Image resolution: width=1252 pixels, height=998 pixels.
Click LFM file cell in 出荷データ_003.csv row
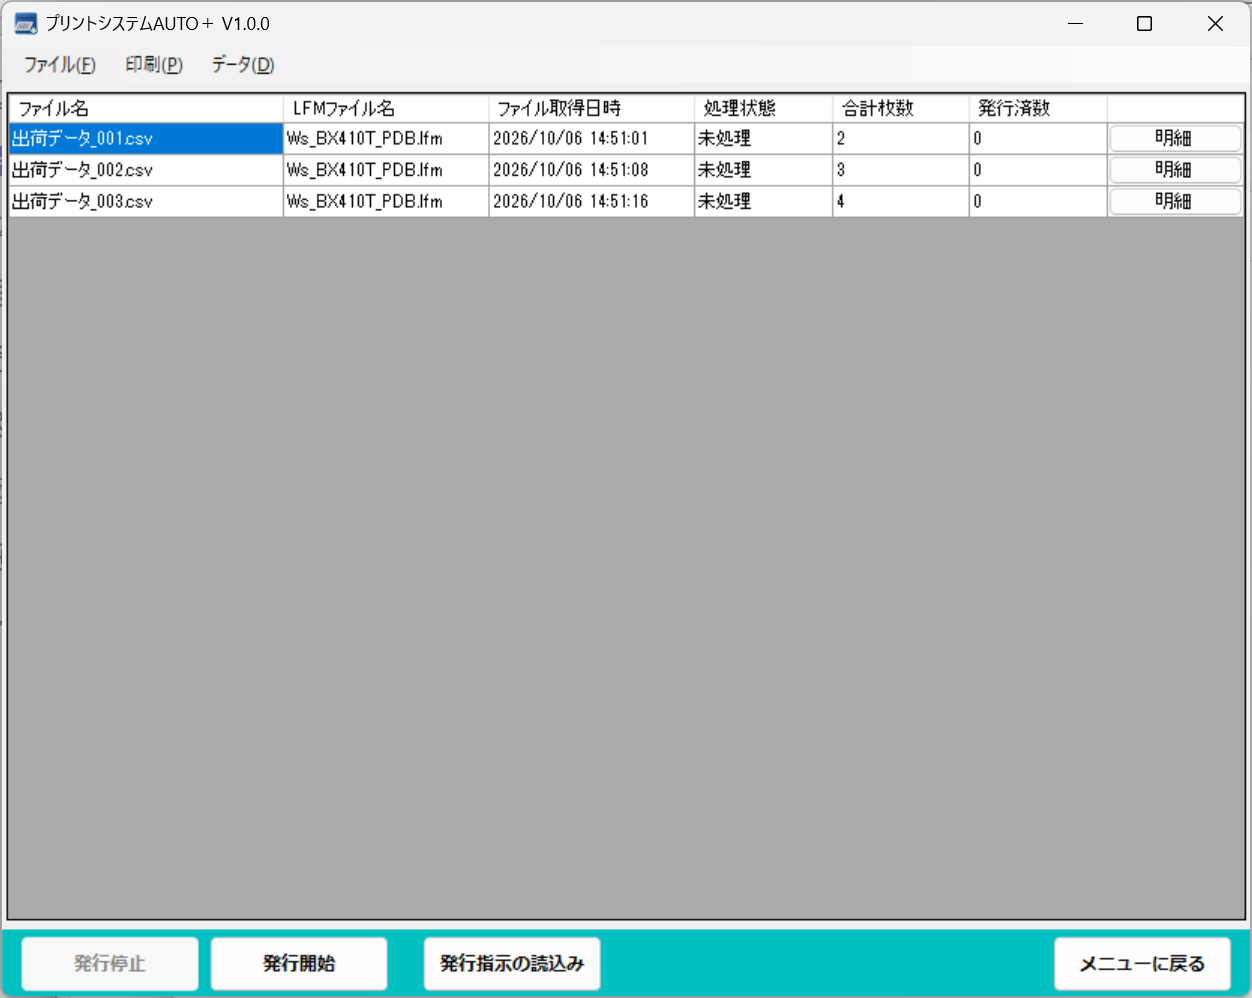(x=386, y=201)
